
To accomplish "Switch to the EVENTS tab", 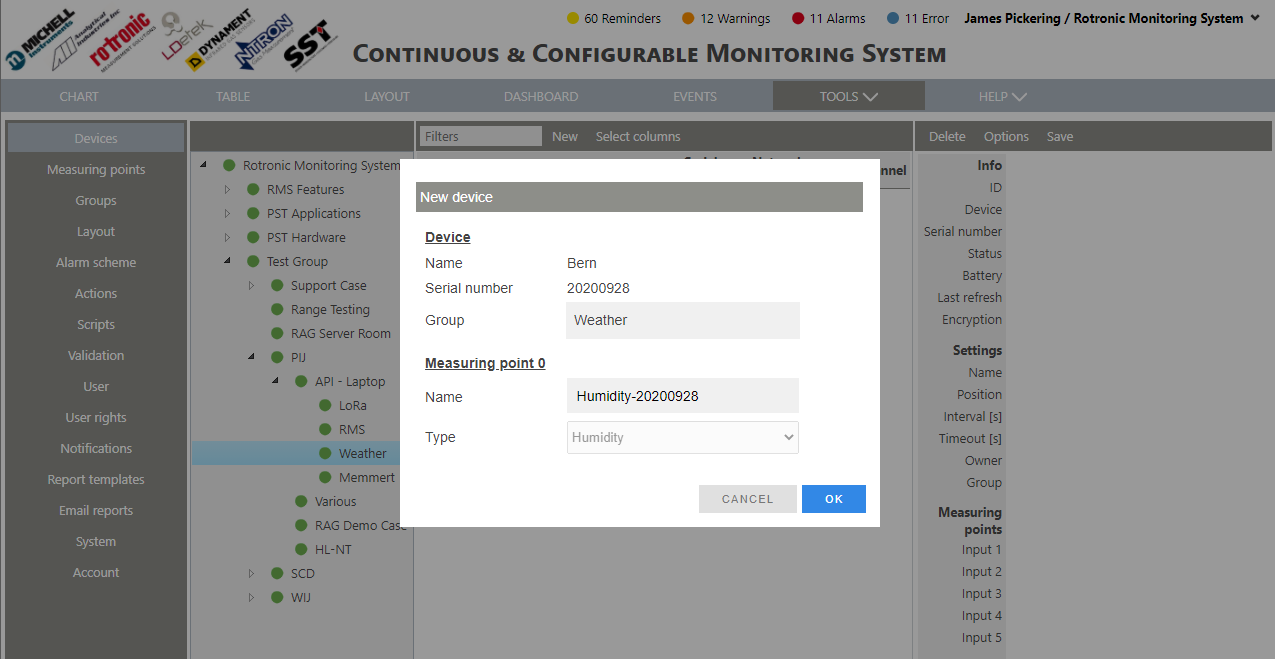I will [695, 96].
